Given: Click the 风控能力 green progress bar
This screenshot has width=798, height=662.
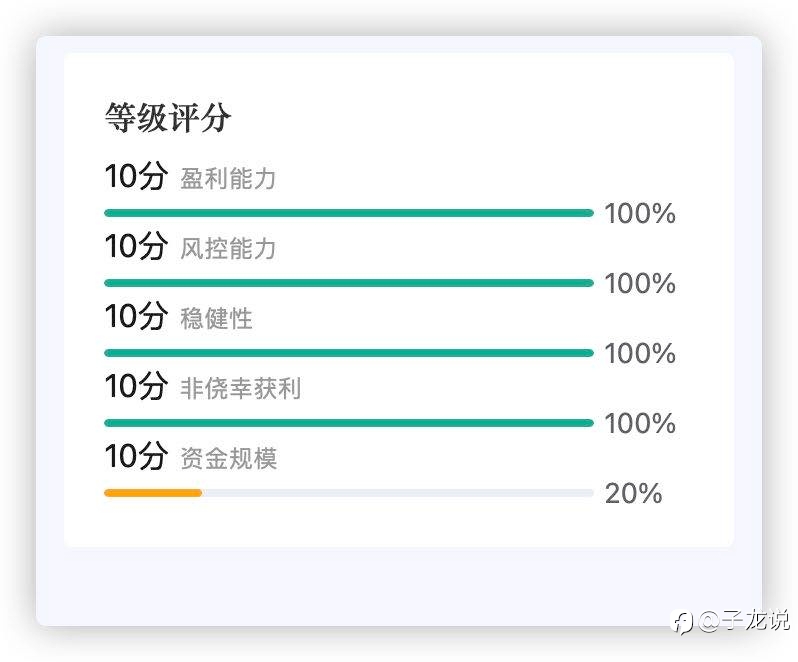Looking at the screenshot, I should pos(349,283).
